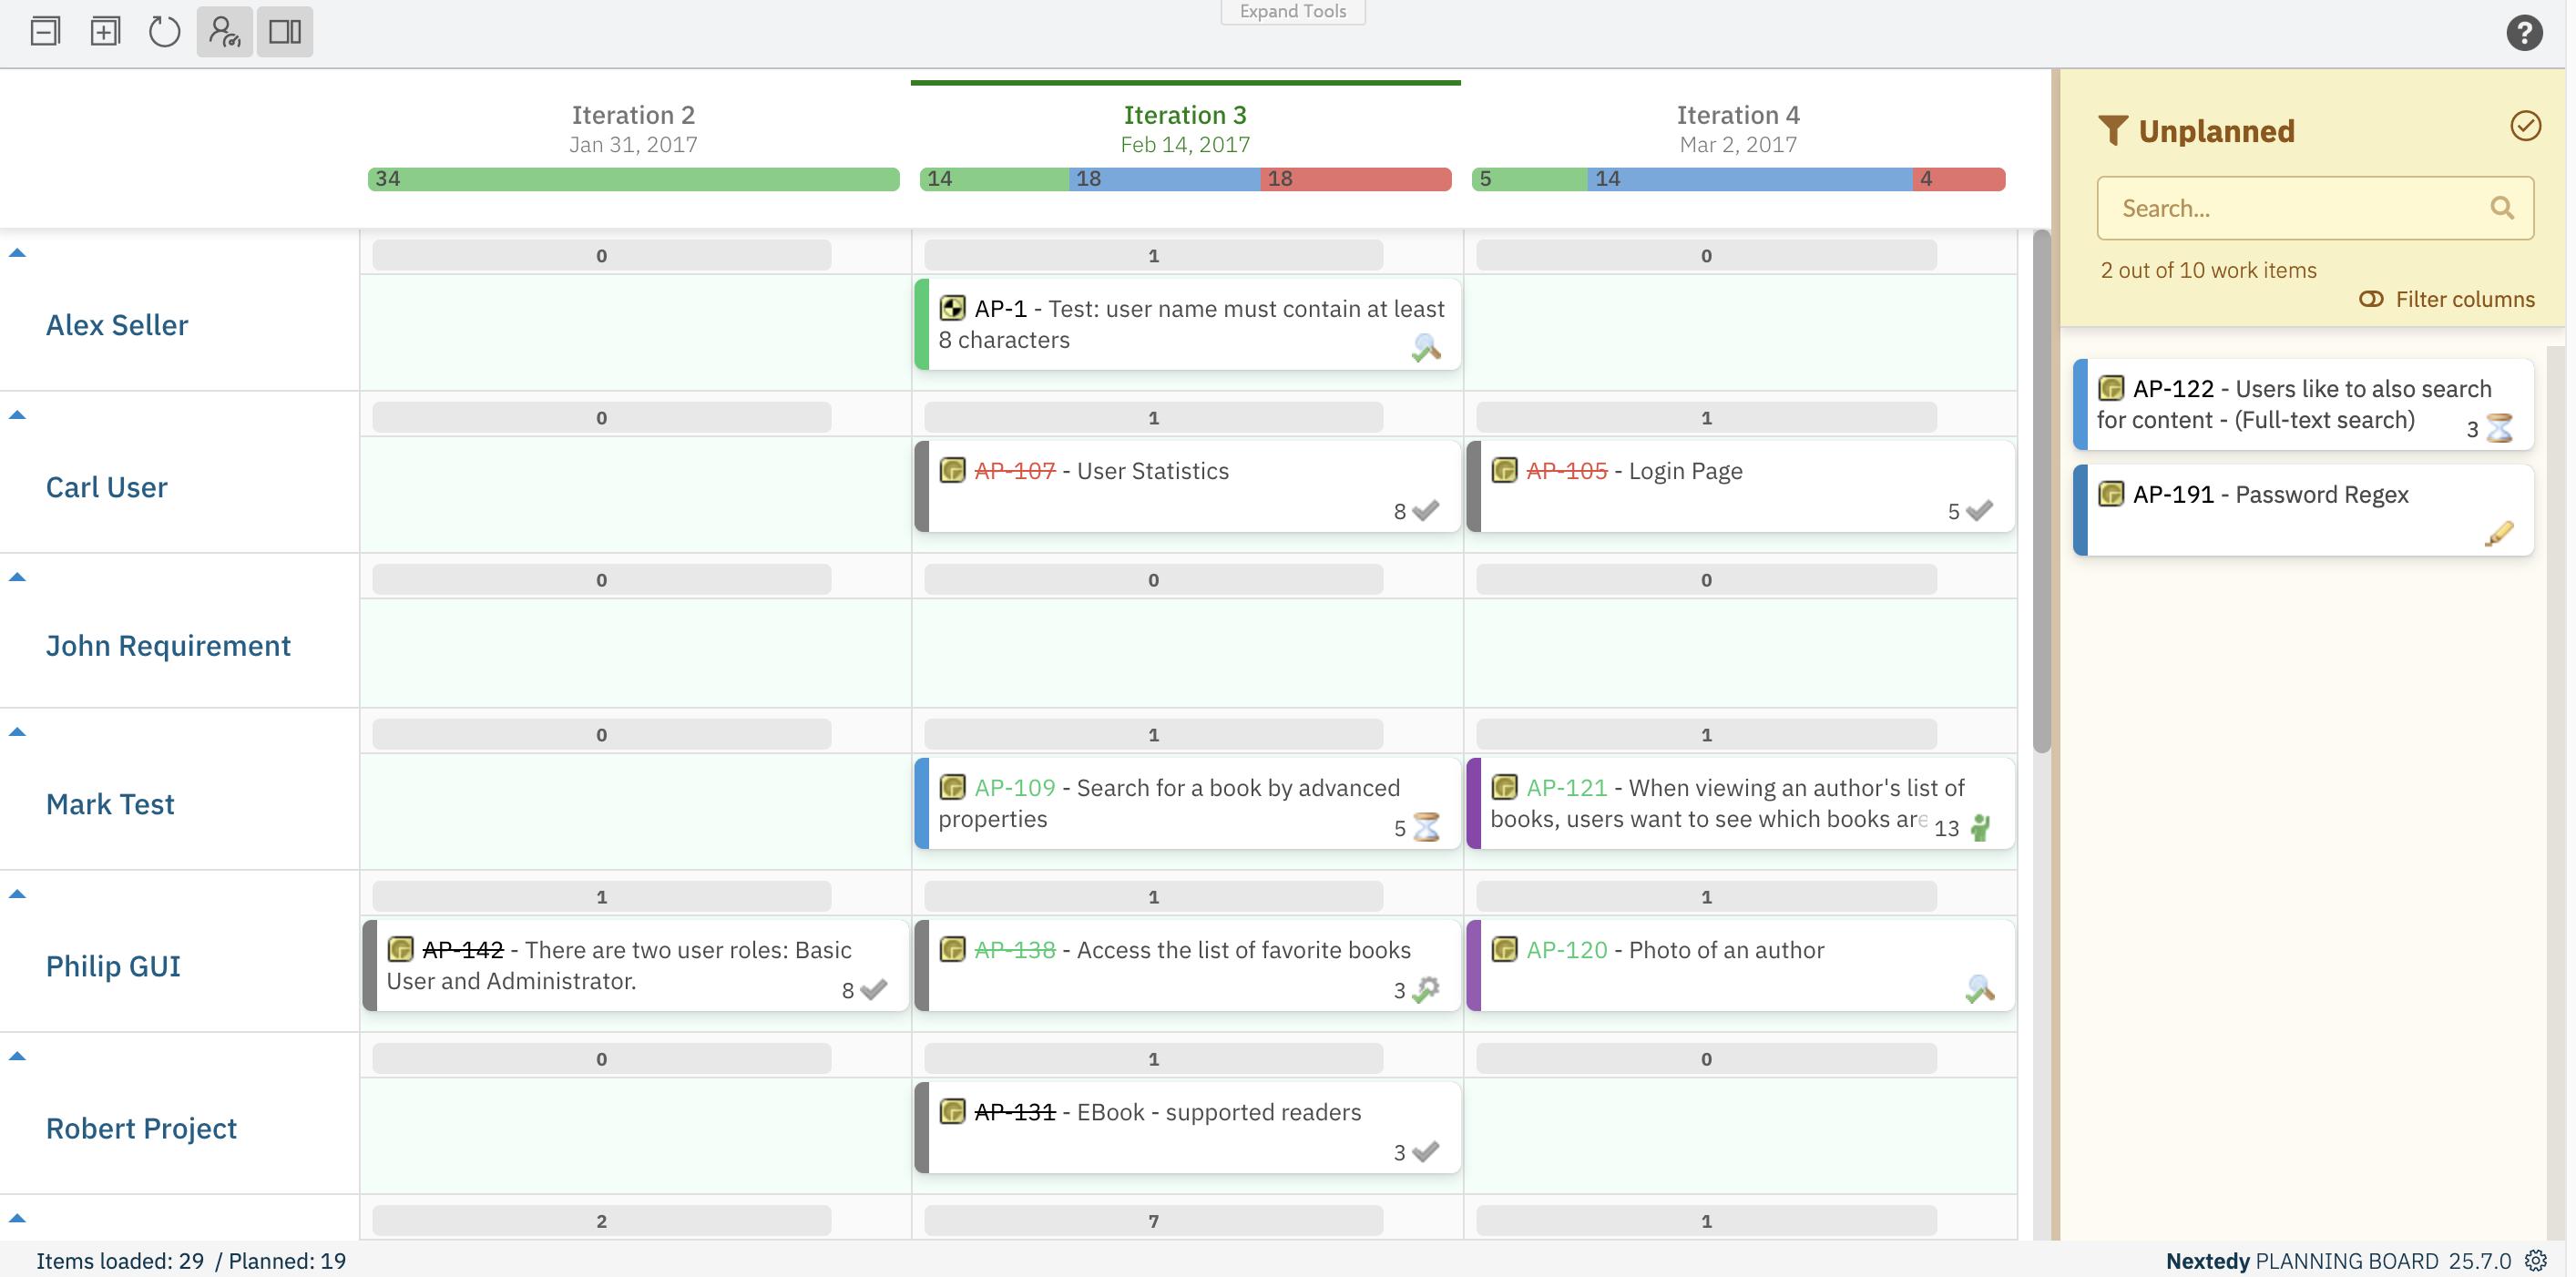Open the settings gear in the footer
The image size is (2576, 1277).
[2535, 1260]
